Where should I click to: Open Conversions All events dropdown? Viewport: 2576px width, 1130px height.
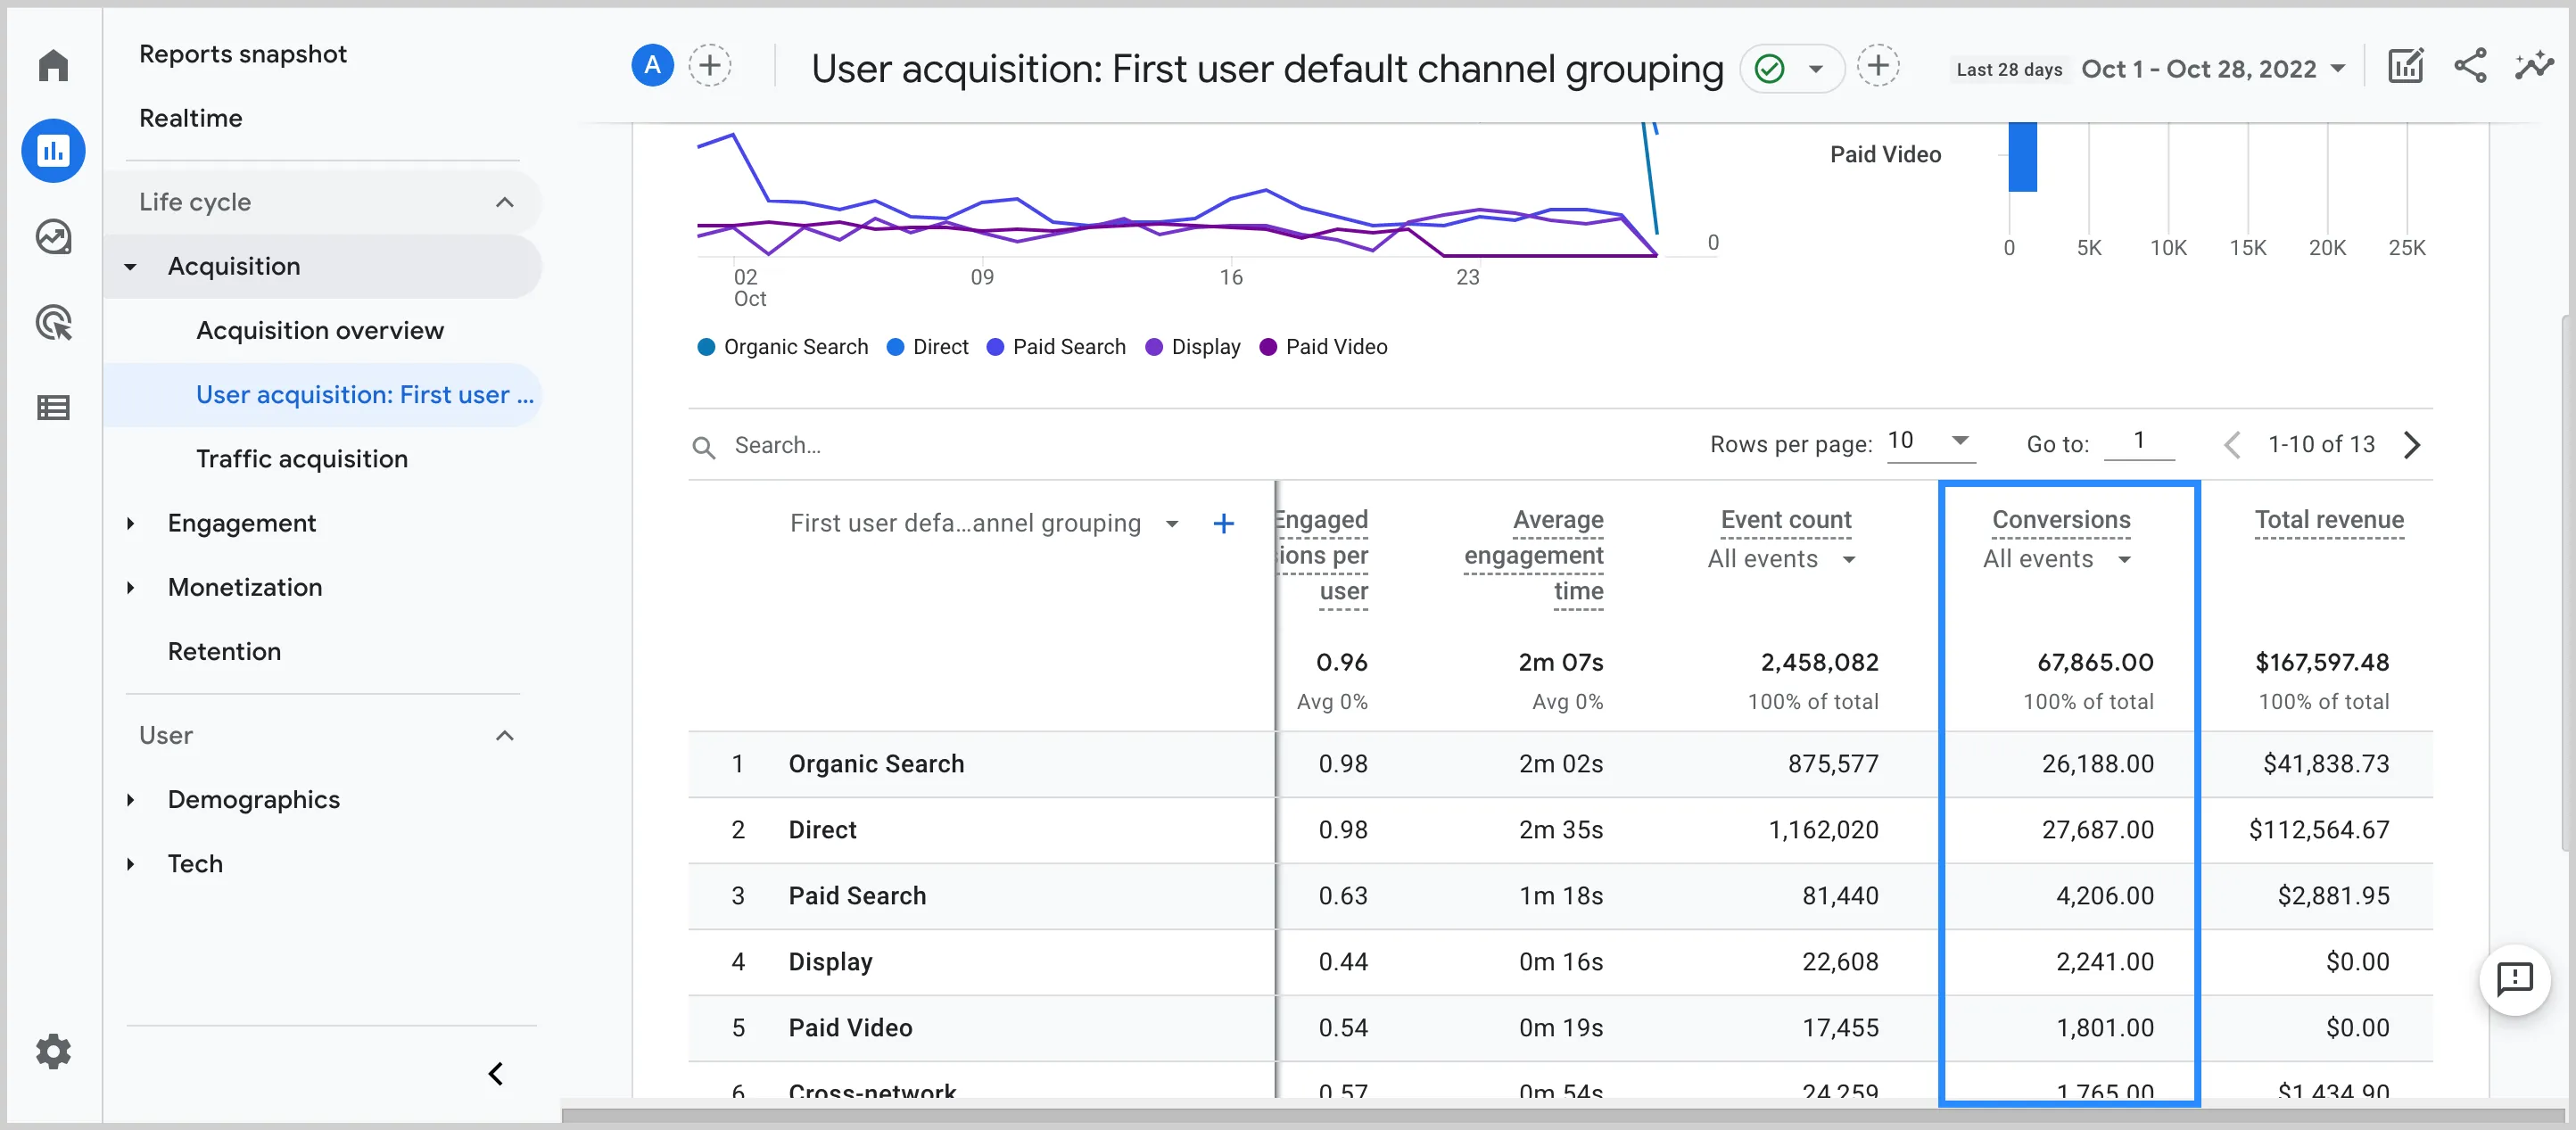point(2057,560)
